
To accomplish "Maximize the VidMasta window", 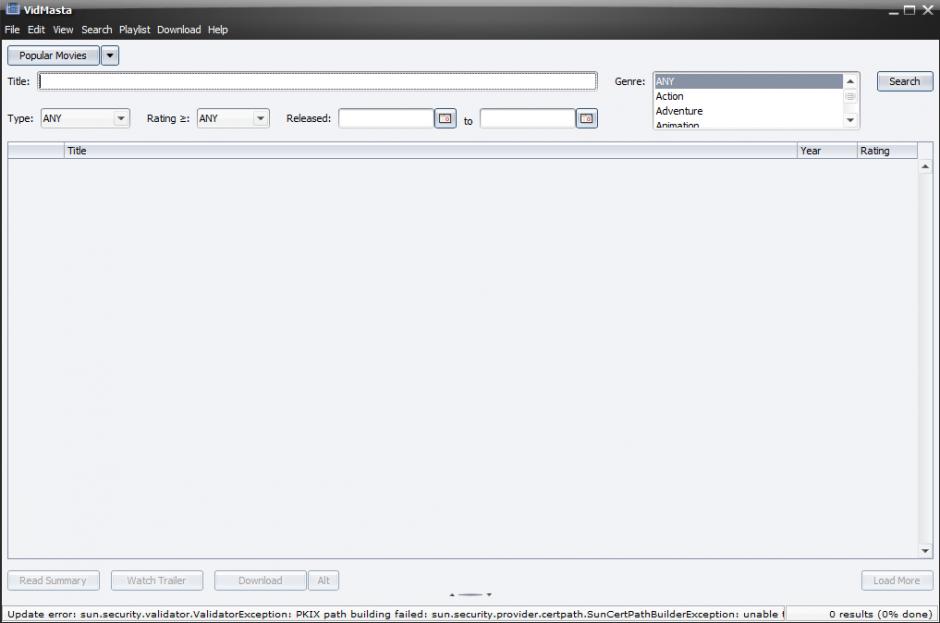I will 909,10.
